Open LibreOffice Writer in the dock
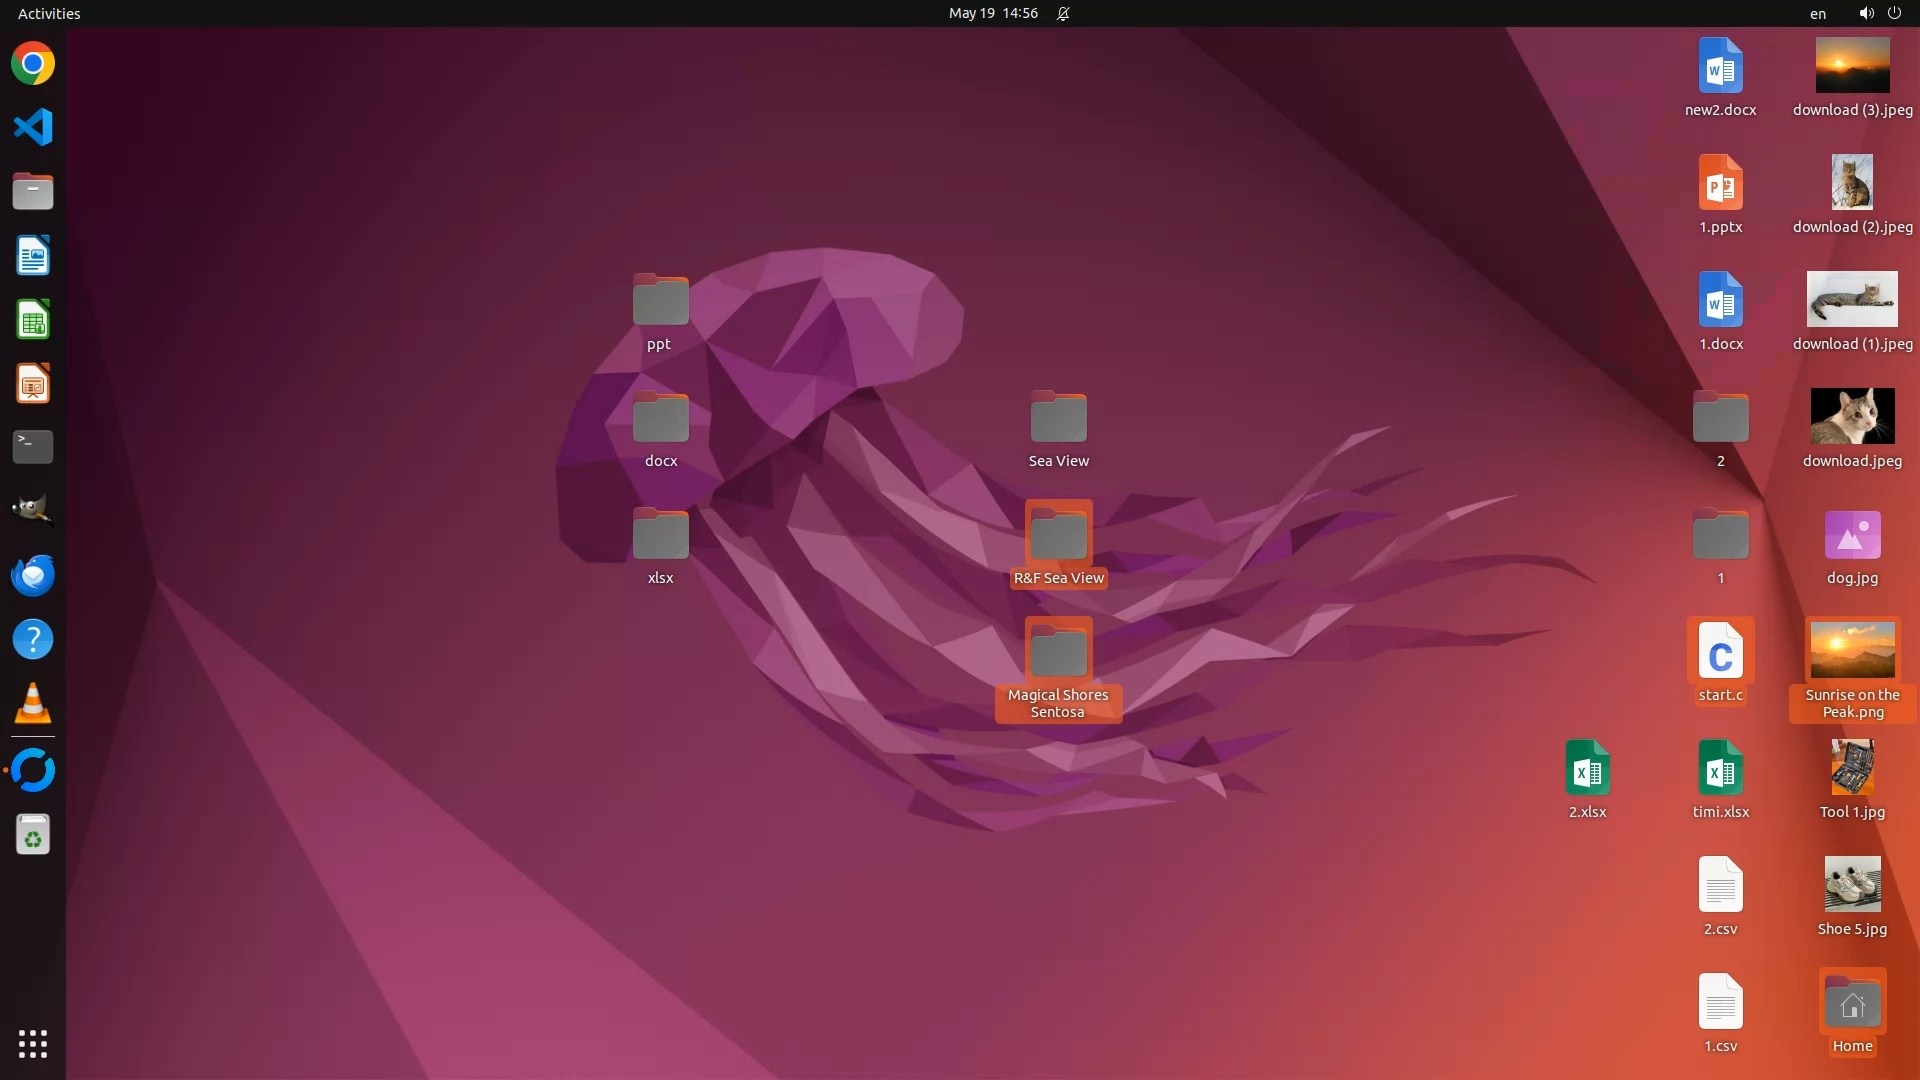The height and width of the screenshot is (1080, 1920). pyautogui.click(x=33, y=256)
